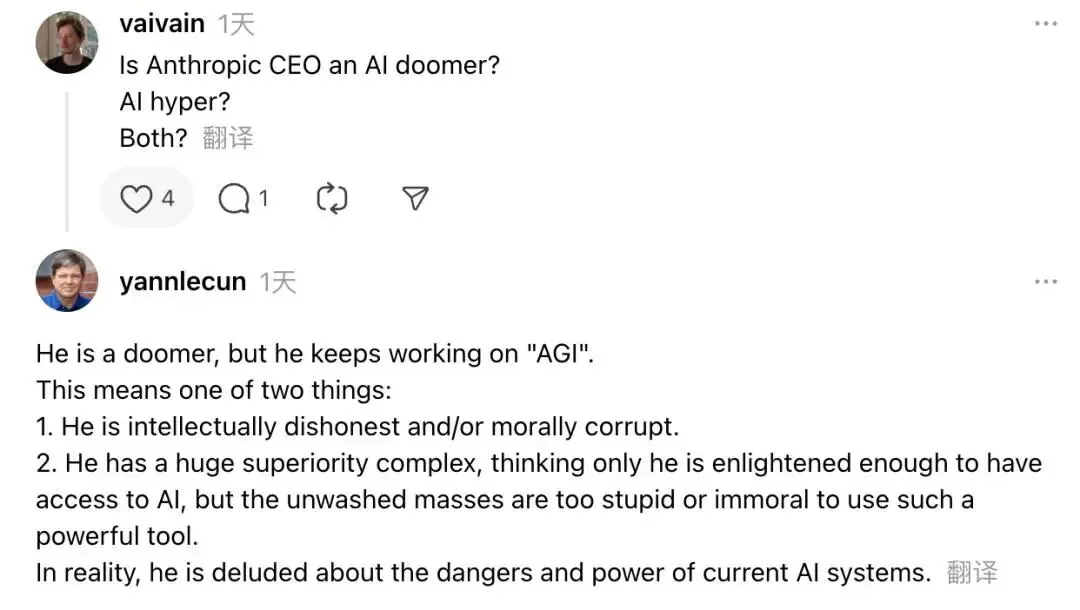Repost vaivain's post with repost icon
The width and height of the screenshot is (1080, 610).
pyautogui.click(x=332, y=198)
